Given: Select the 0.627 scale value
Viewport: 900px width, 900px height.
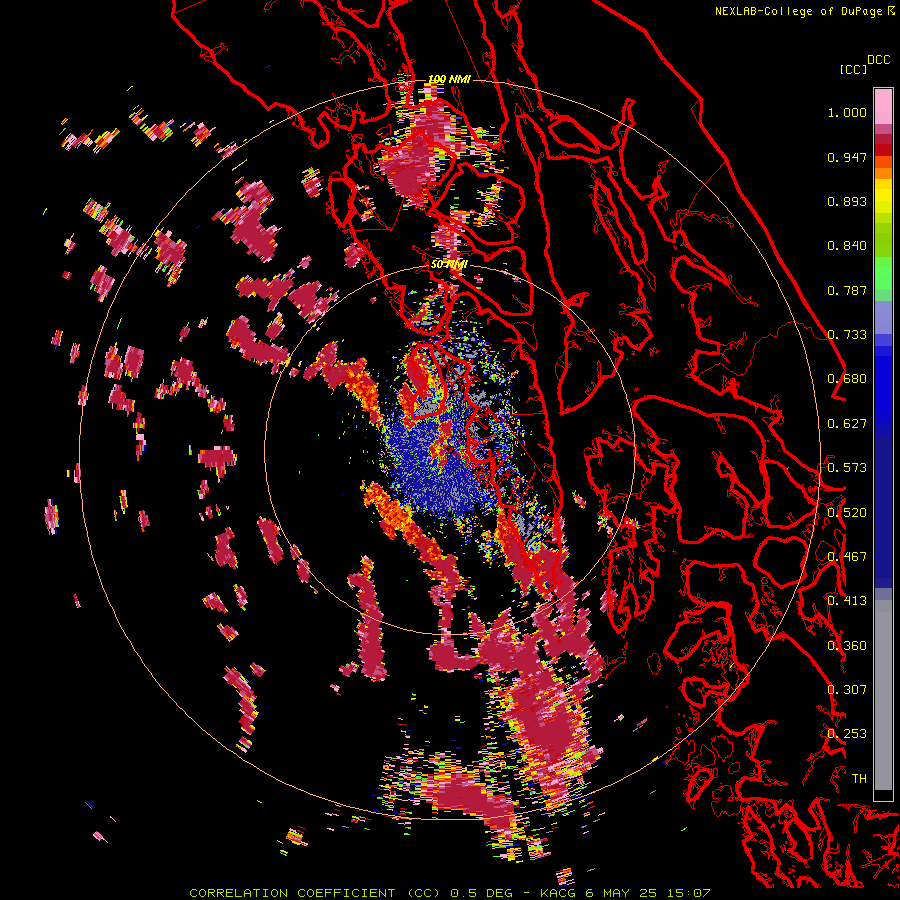Looking at the screenshot, I should 847,424.
